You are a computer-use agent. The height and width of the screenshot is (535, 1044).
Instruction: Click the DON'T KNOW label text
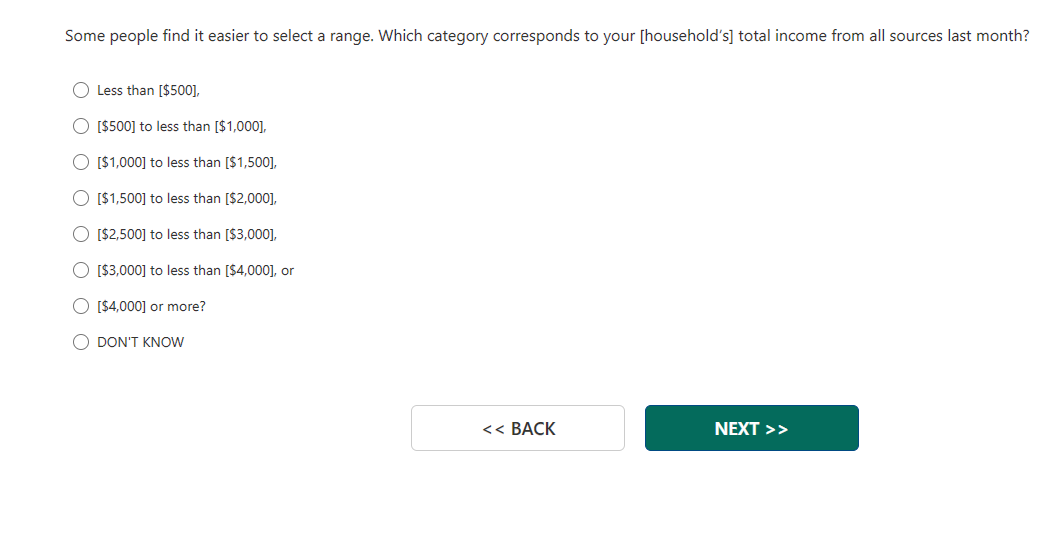tap(140, 342)
